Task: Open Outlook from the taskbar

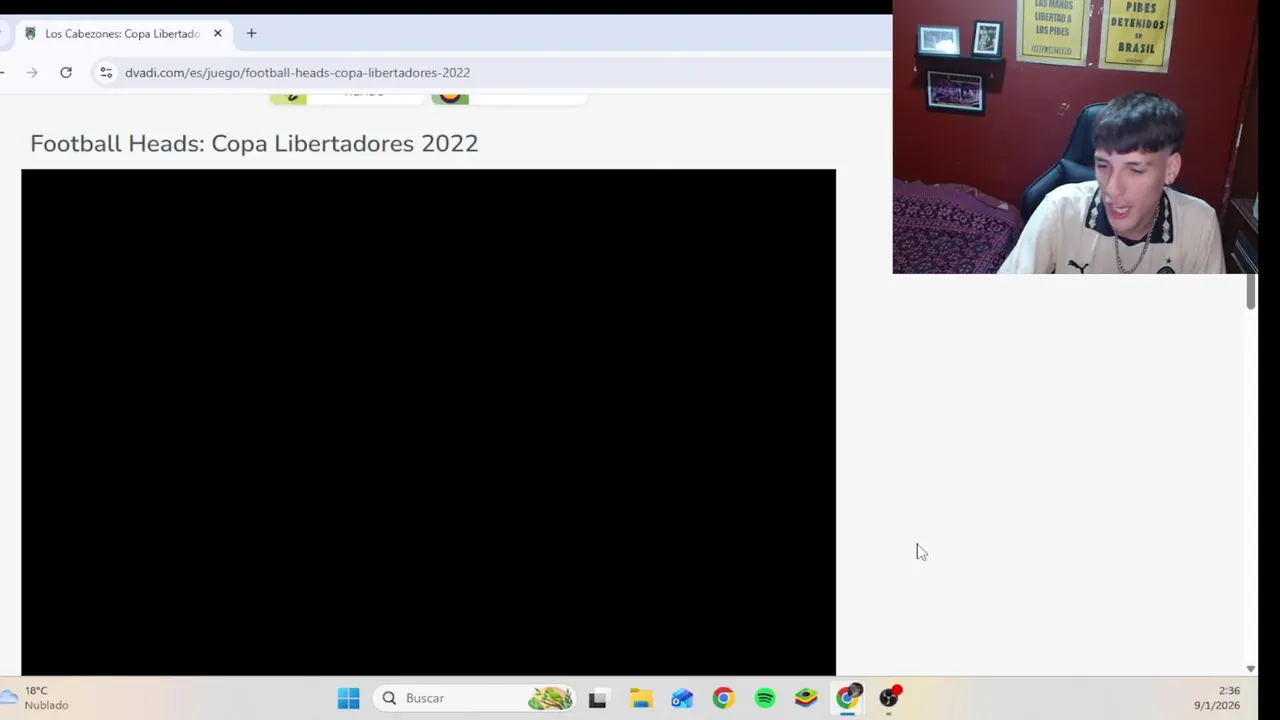Action: tap(682, 698)
